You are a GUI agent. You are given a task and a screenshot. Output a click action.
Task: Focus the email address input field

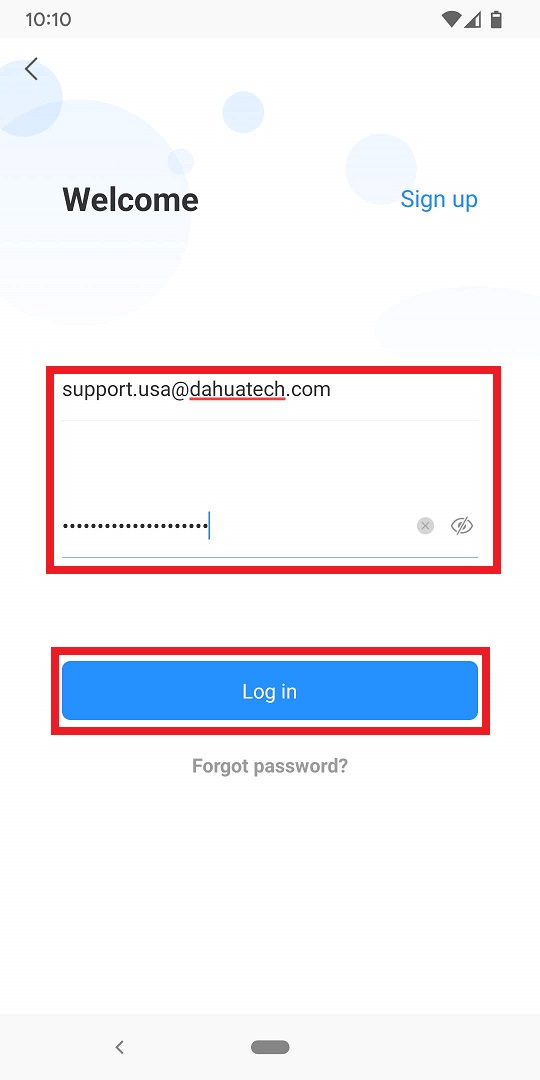269,391
